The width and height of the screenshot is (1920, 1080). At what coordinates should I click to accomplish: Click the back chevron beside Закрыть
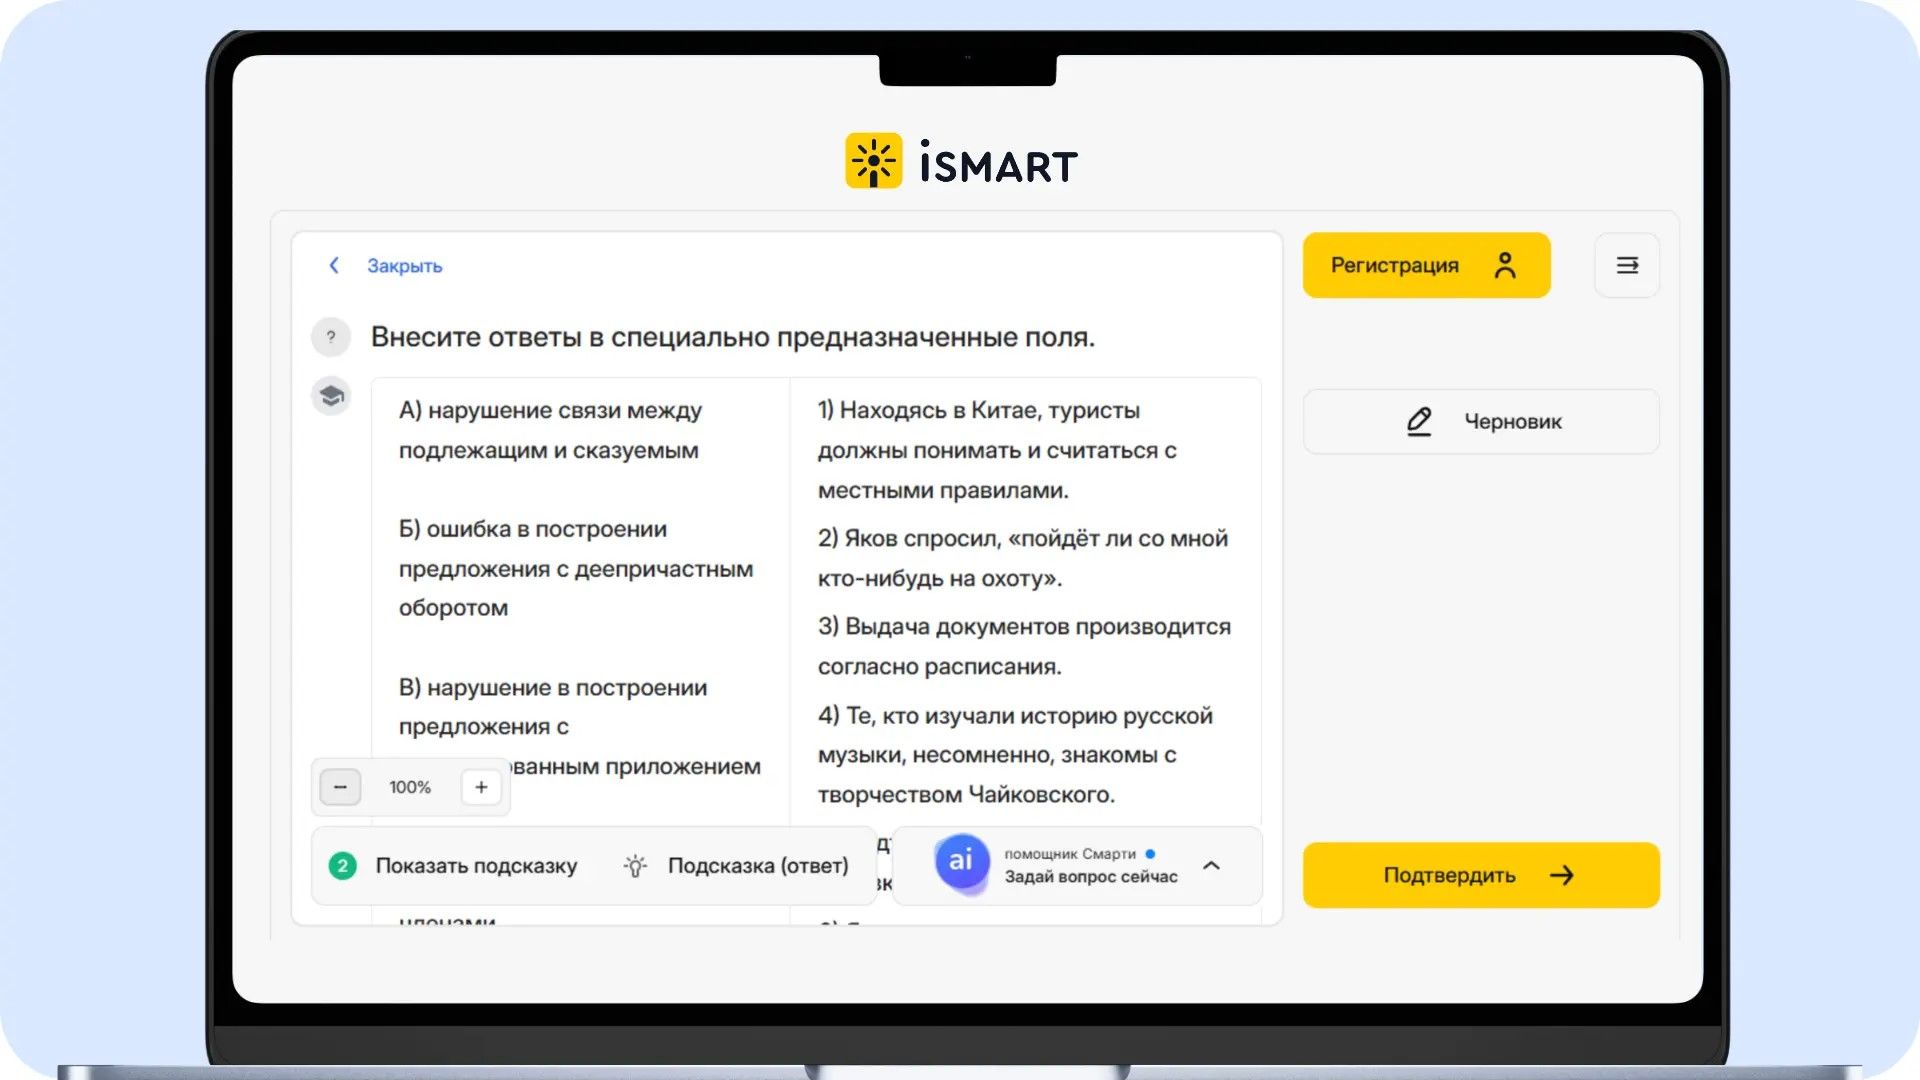tap(334, 265)
